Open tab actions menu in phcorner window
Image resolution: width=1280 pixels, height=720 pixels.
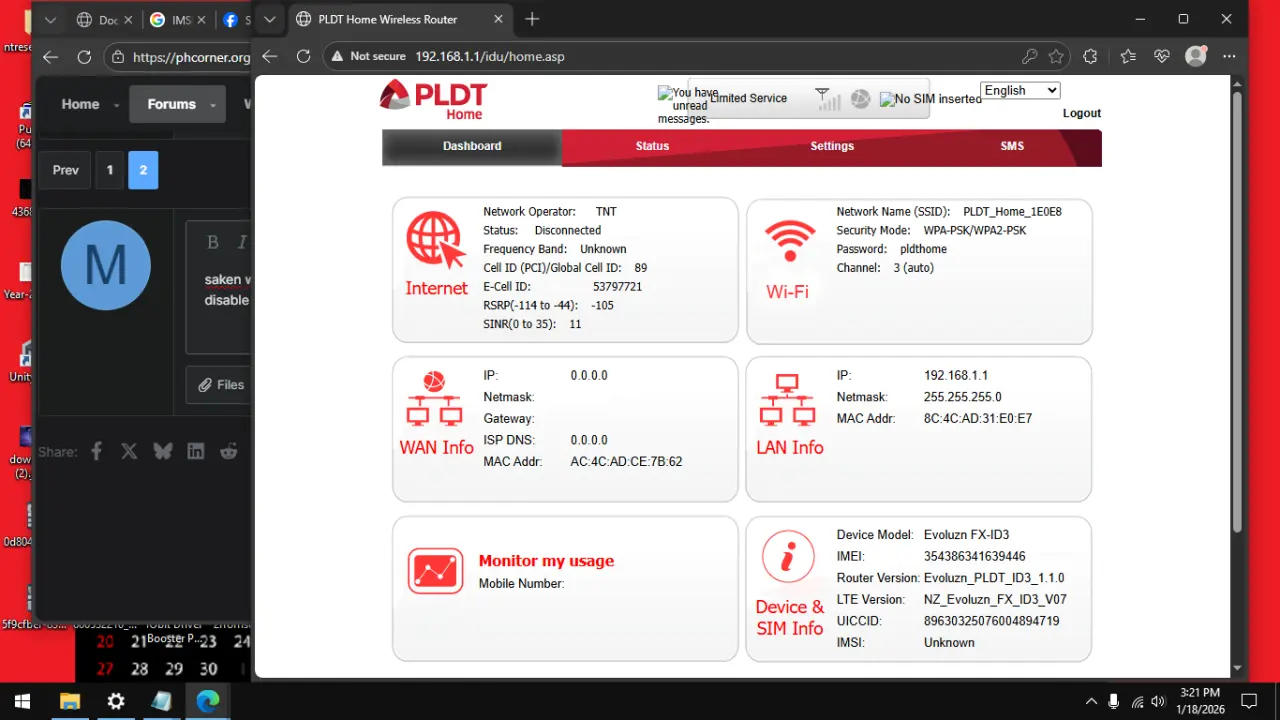tap(50, 19)
